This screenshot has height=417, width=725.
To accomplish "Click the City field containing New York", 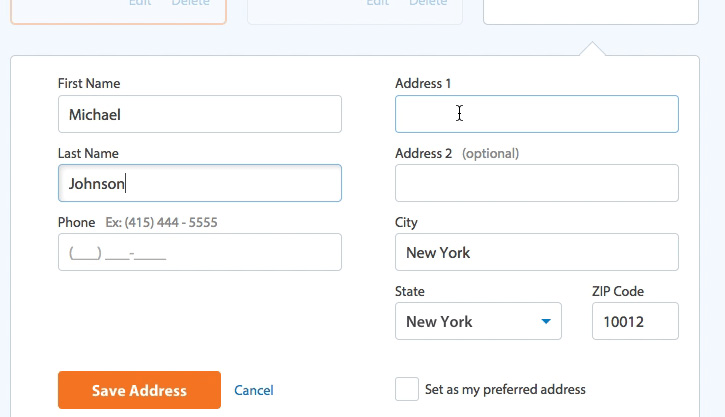I will click(x=537, y=252).
